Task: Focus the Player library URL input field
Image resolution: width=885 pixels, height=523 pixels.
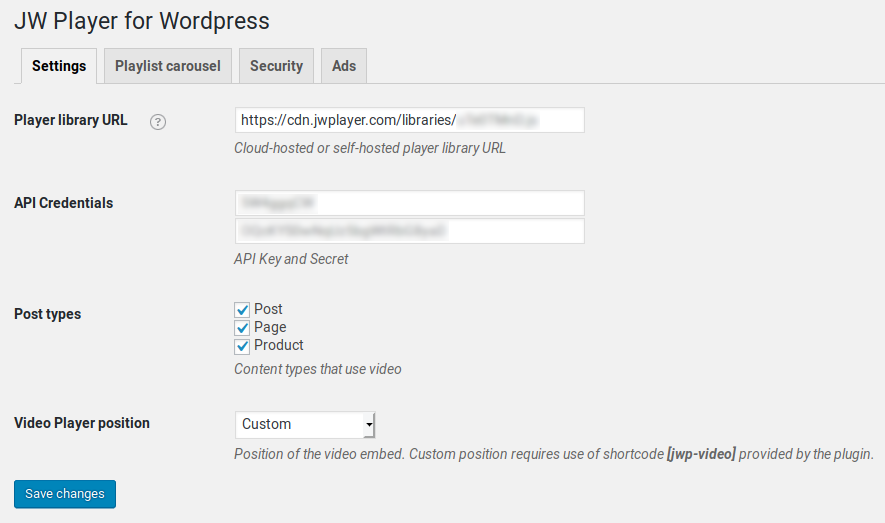Action: click(x=410, y=120)
